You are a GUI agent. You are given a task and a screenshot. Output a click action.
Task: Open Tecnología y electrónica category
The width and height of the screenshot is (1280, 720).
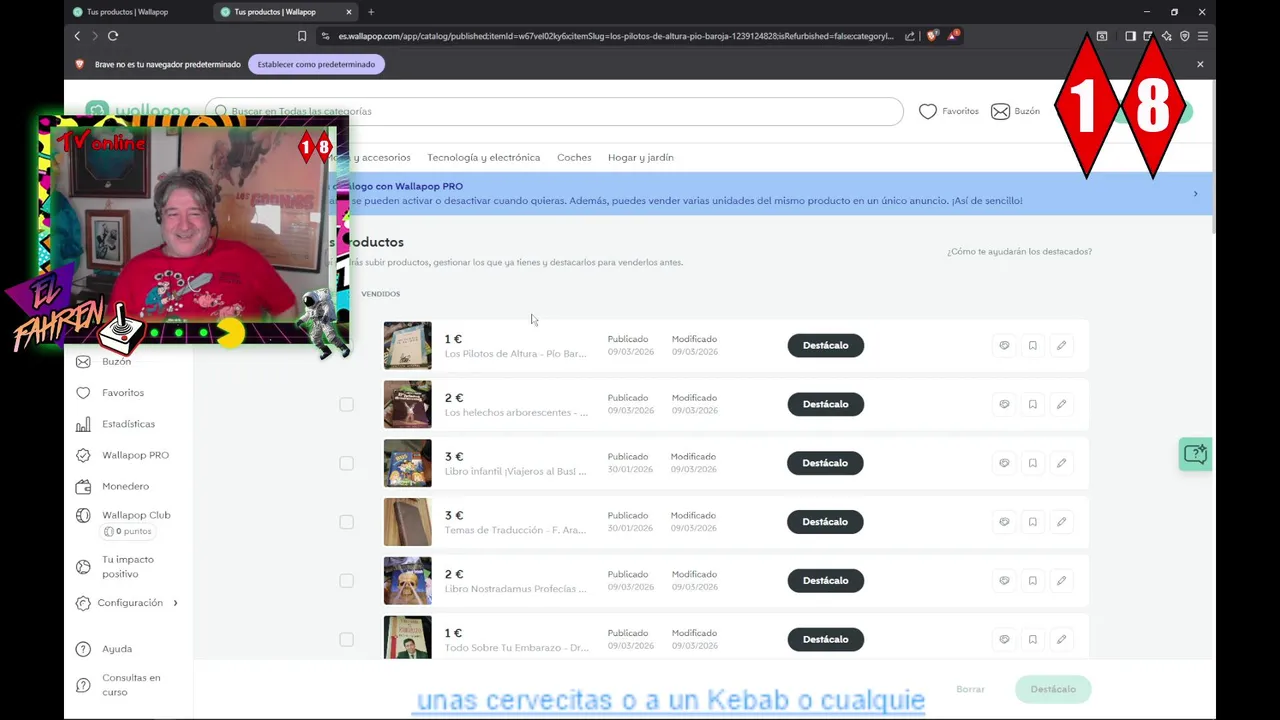pos(483,157)
